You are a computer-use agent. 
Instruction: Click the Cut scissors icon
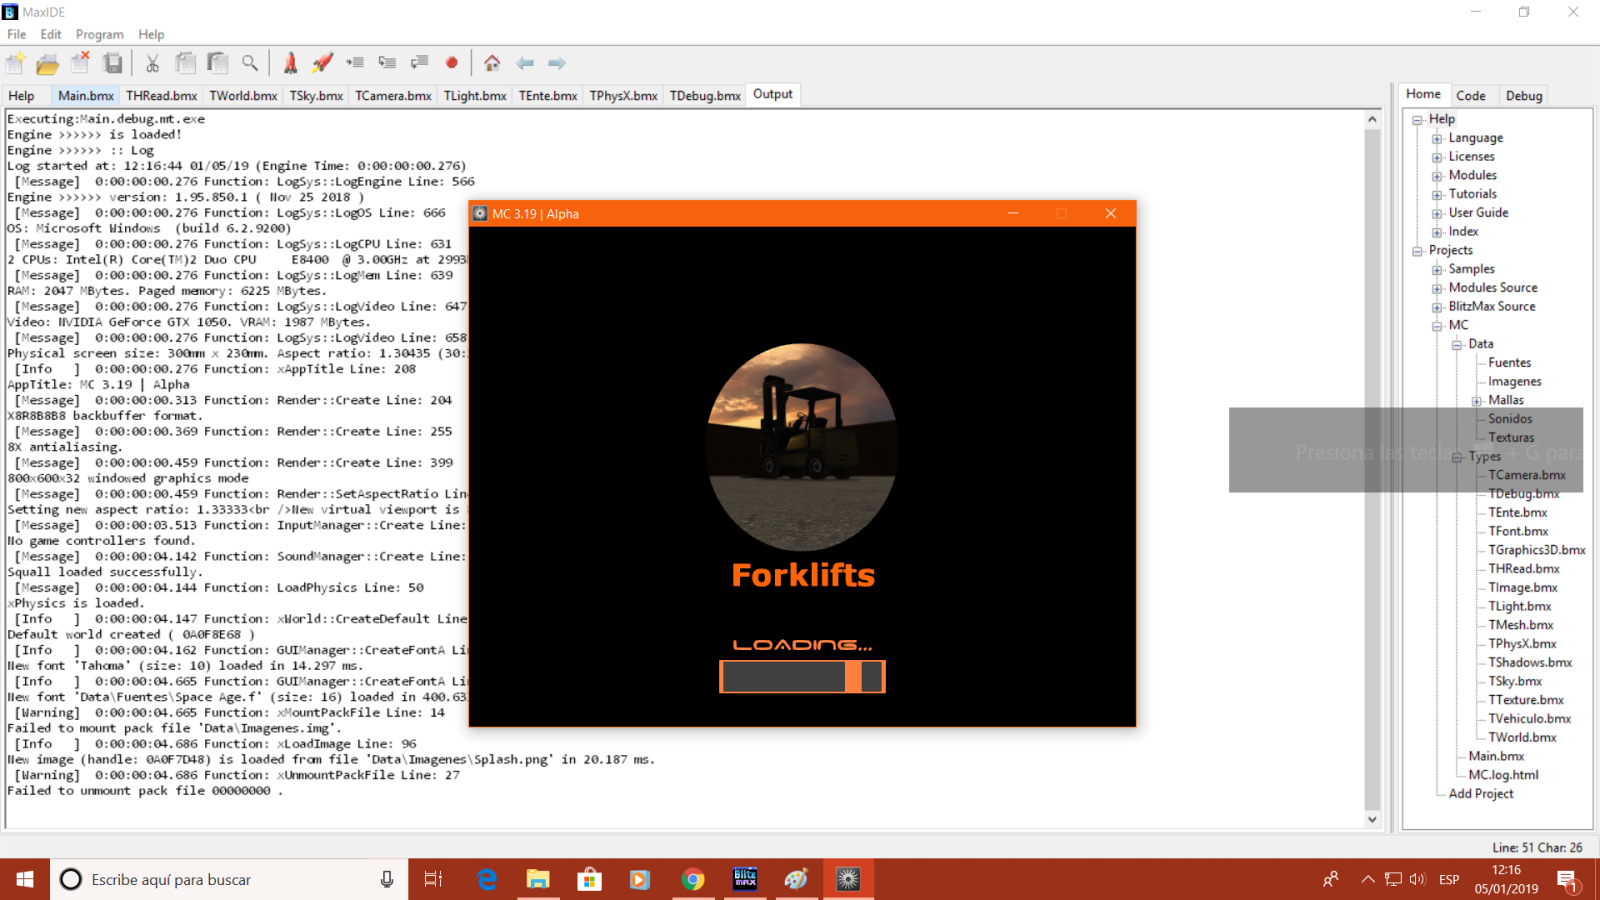click(x=152, y=63)
